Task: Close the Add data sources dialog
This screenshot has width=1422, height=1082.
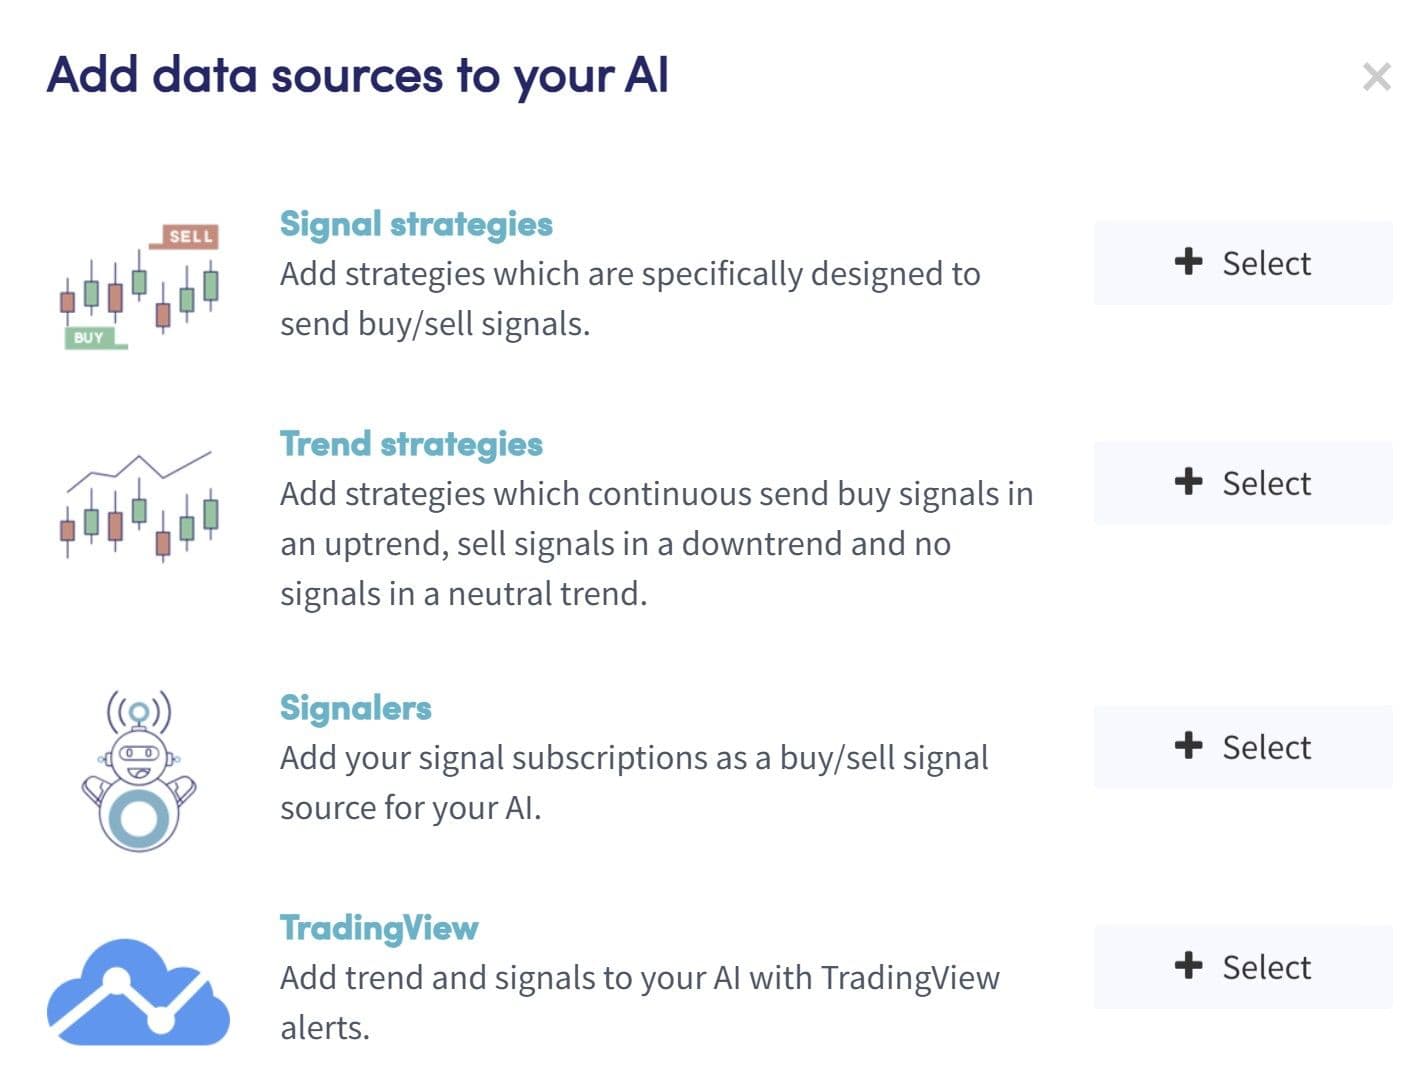Action: pyautogui.click(x=1377, y=76)
